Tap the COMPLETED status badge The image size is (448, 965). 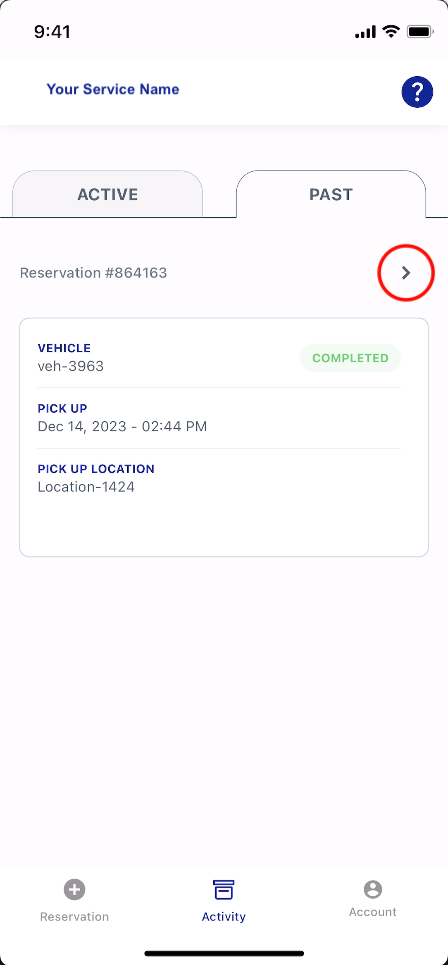click(x=350, y=358)
